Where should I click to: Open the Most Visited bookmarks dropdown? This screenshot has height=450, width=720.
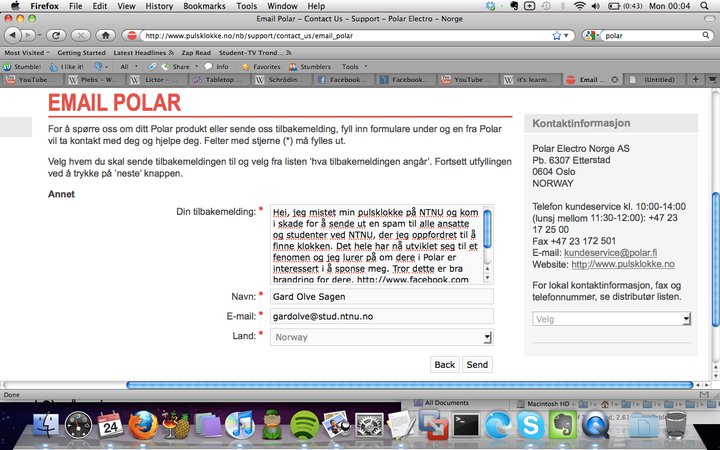[x=27, y=53]
